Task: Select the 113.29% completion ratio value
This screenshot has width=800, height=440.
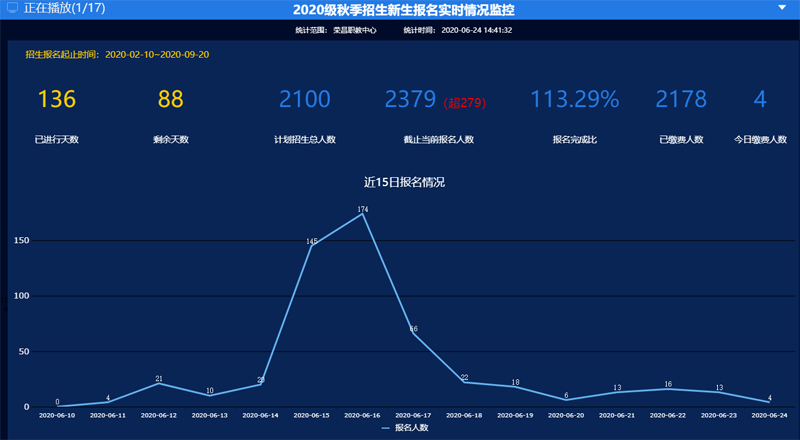Action: (x=574, y=99)
